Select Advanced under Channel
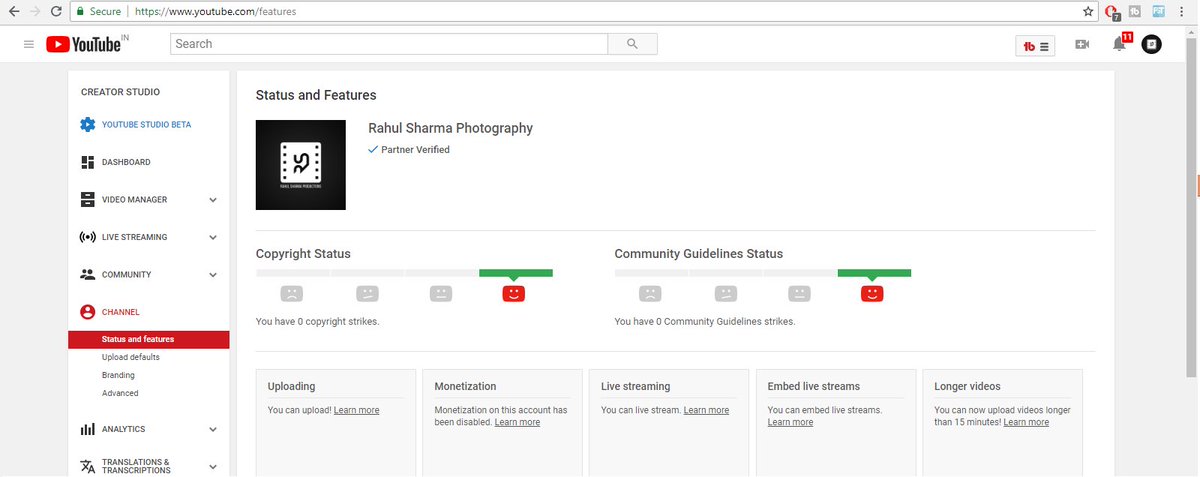The image size is (1200, 477). 120,393
